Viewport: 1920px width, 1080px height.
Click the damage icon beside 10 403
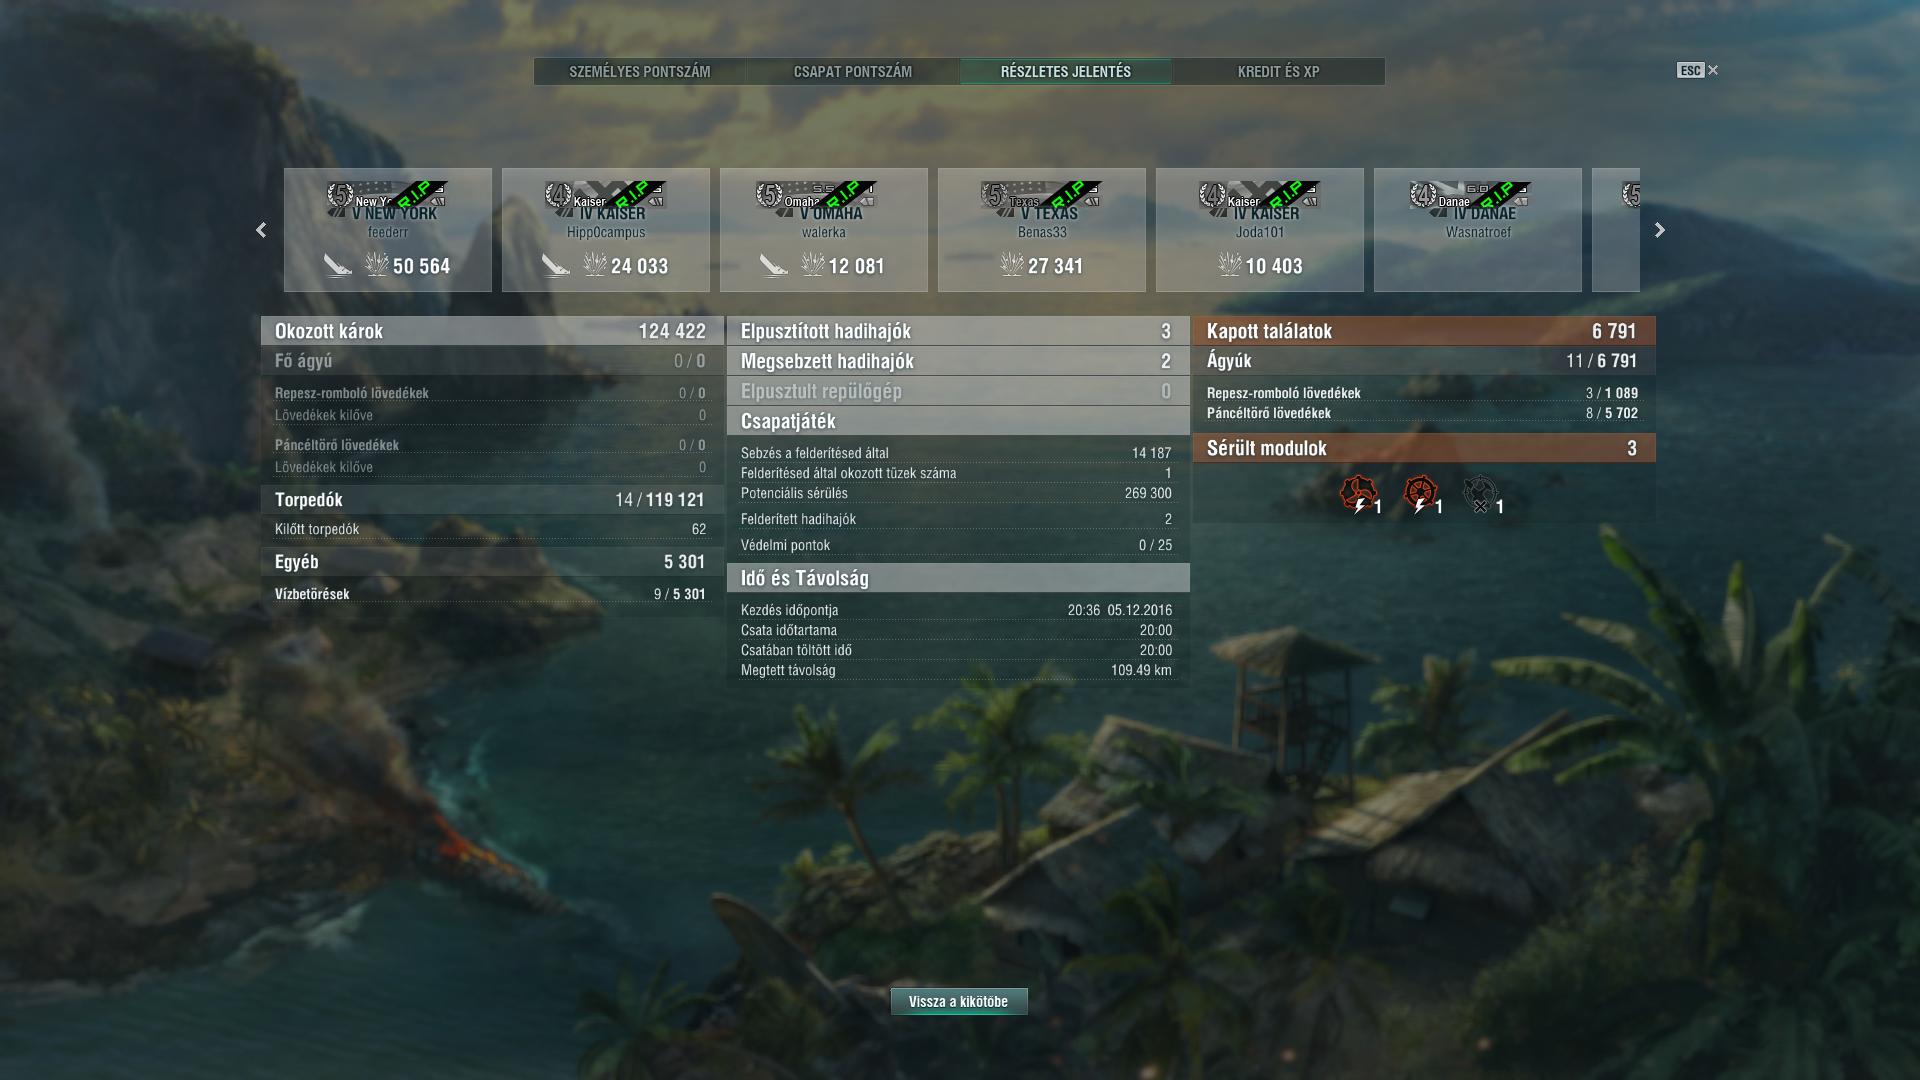click(1230, 265)
